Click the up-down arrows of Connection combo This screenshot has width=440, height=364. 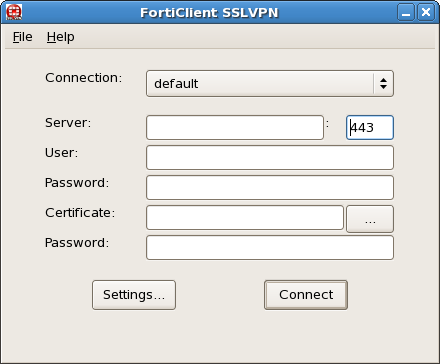[x=383, y=84]
